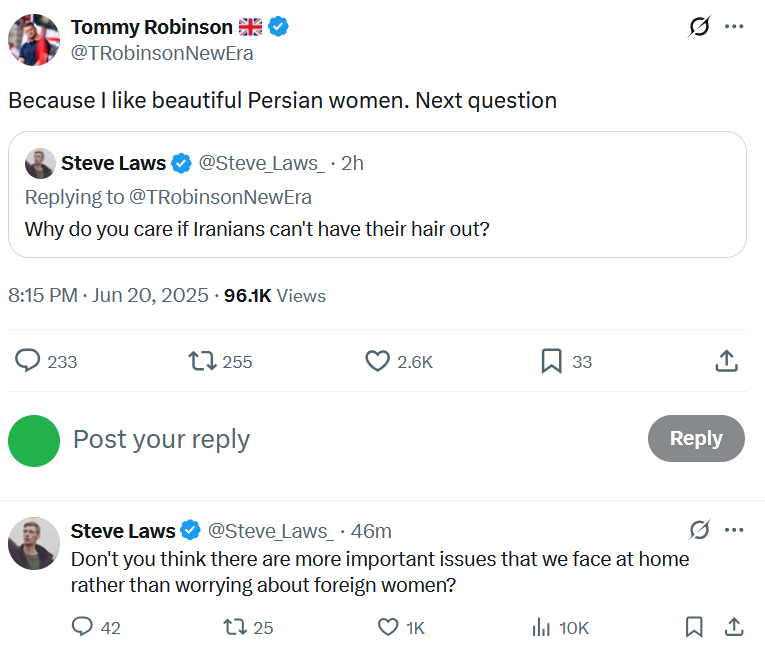765x651 pixels.
Task: Open the @TRobinsonNewEra handle link
Action: pos(162,53)
